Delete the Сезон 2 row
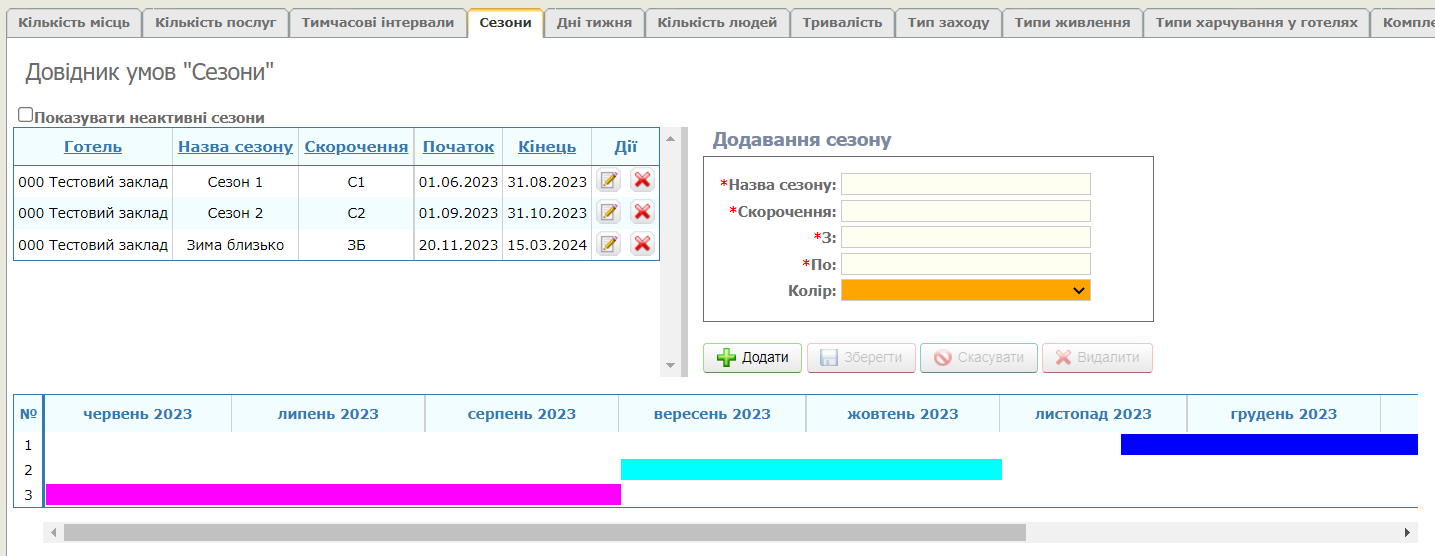1435x556 pixels. point(642,212)
